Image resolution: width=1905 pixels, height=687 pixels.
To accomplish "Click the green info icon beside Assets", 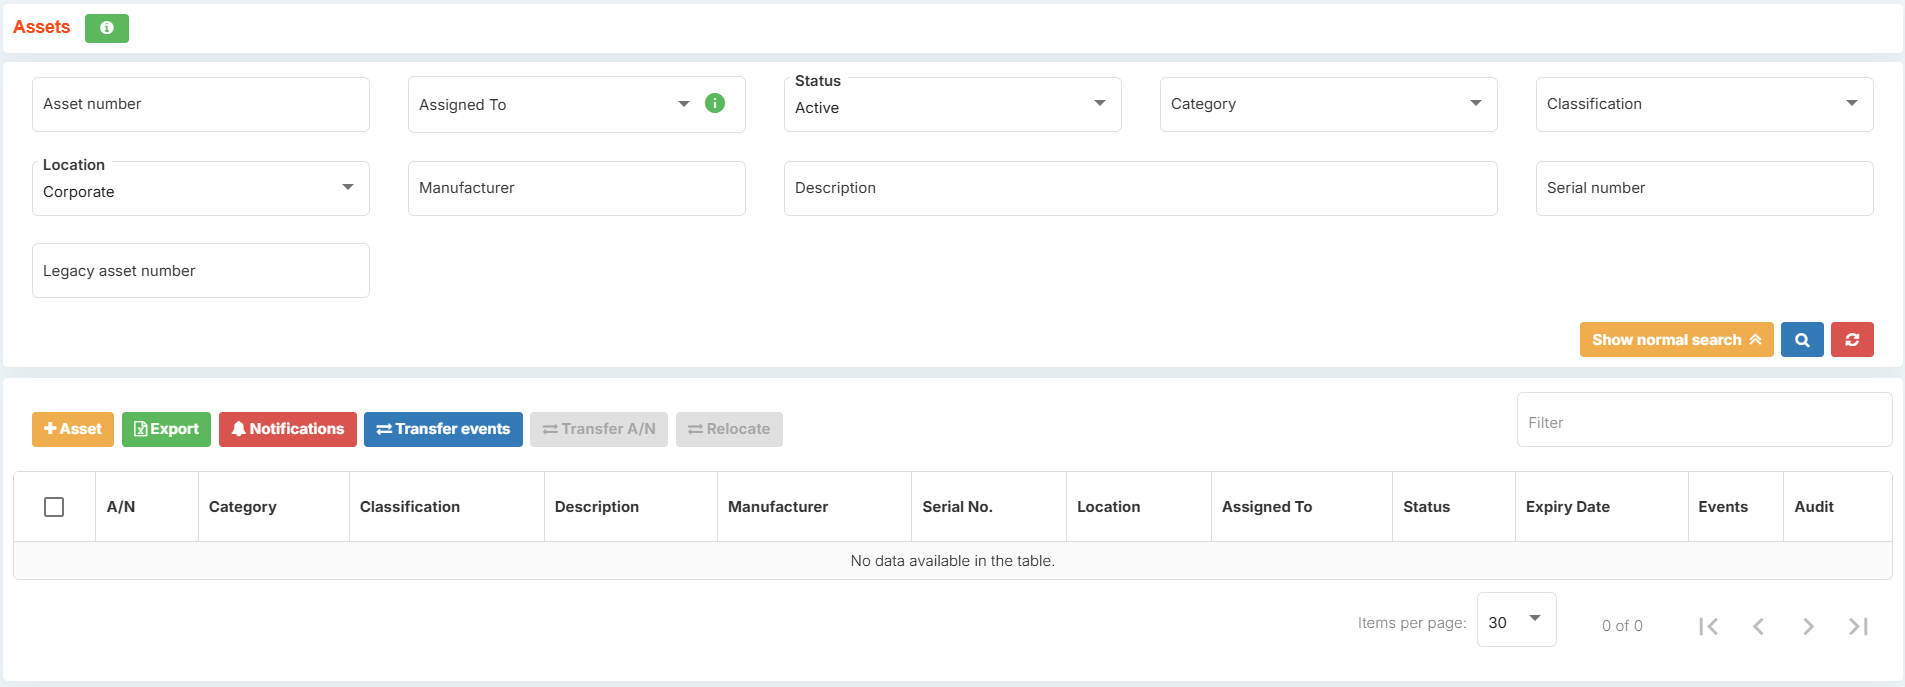I will coord(107,28).
